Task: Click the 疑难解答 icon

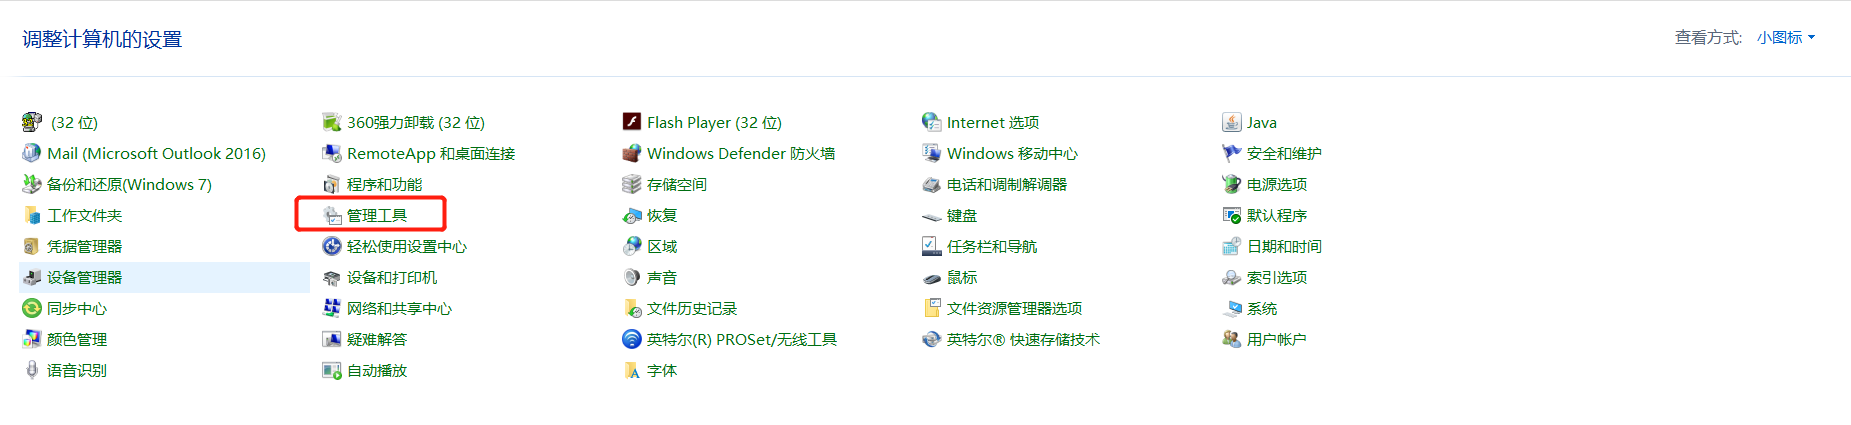Action: [332, 339]
